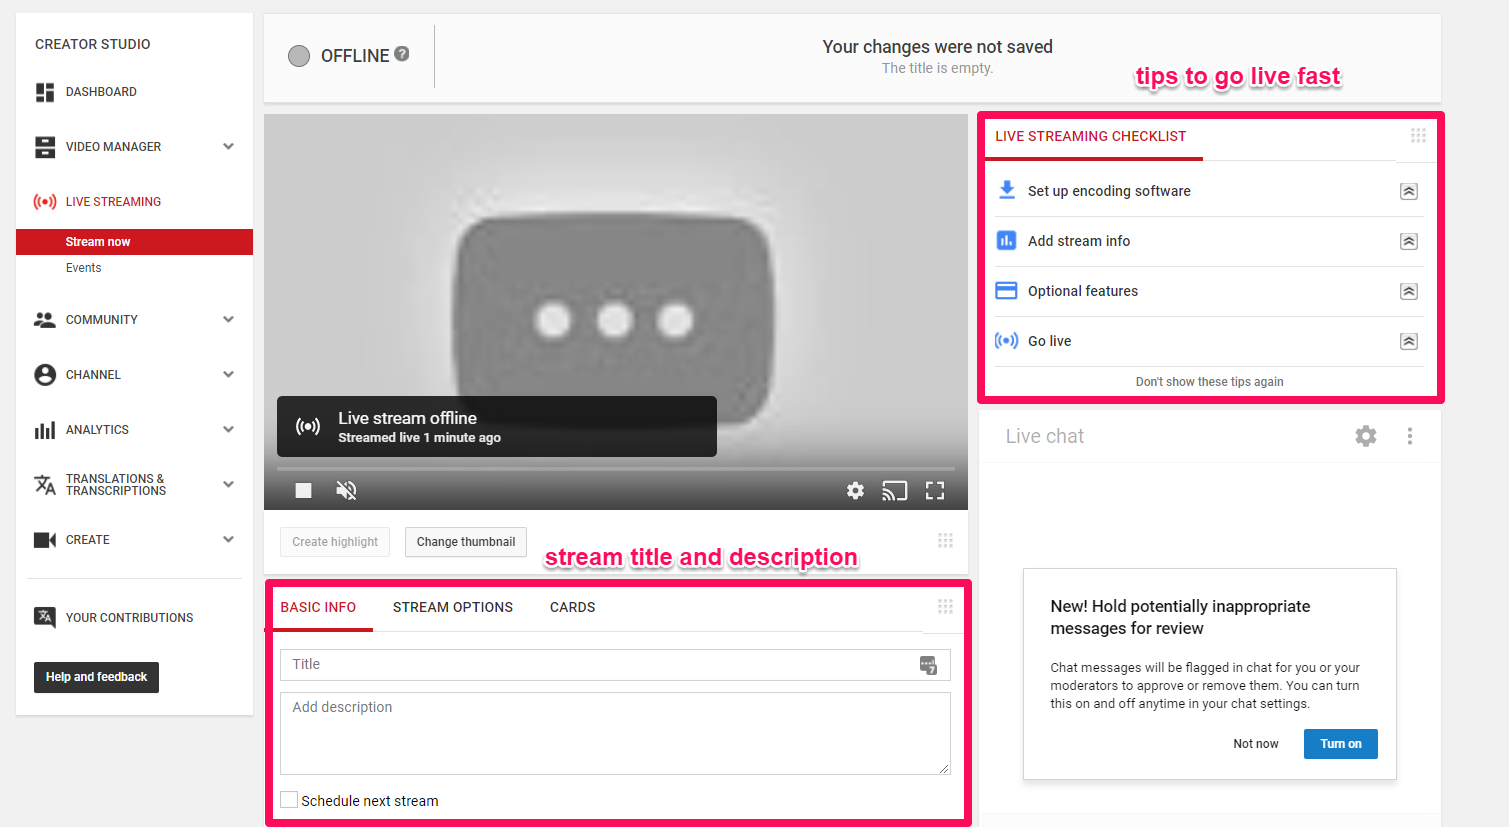Image resolution: width=1509 pixels, height=827 pixels.
Task: Switch to the Stream Options tab
Action: [453, 607]
